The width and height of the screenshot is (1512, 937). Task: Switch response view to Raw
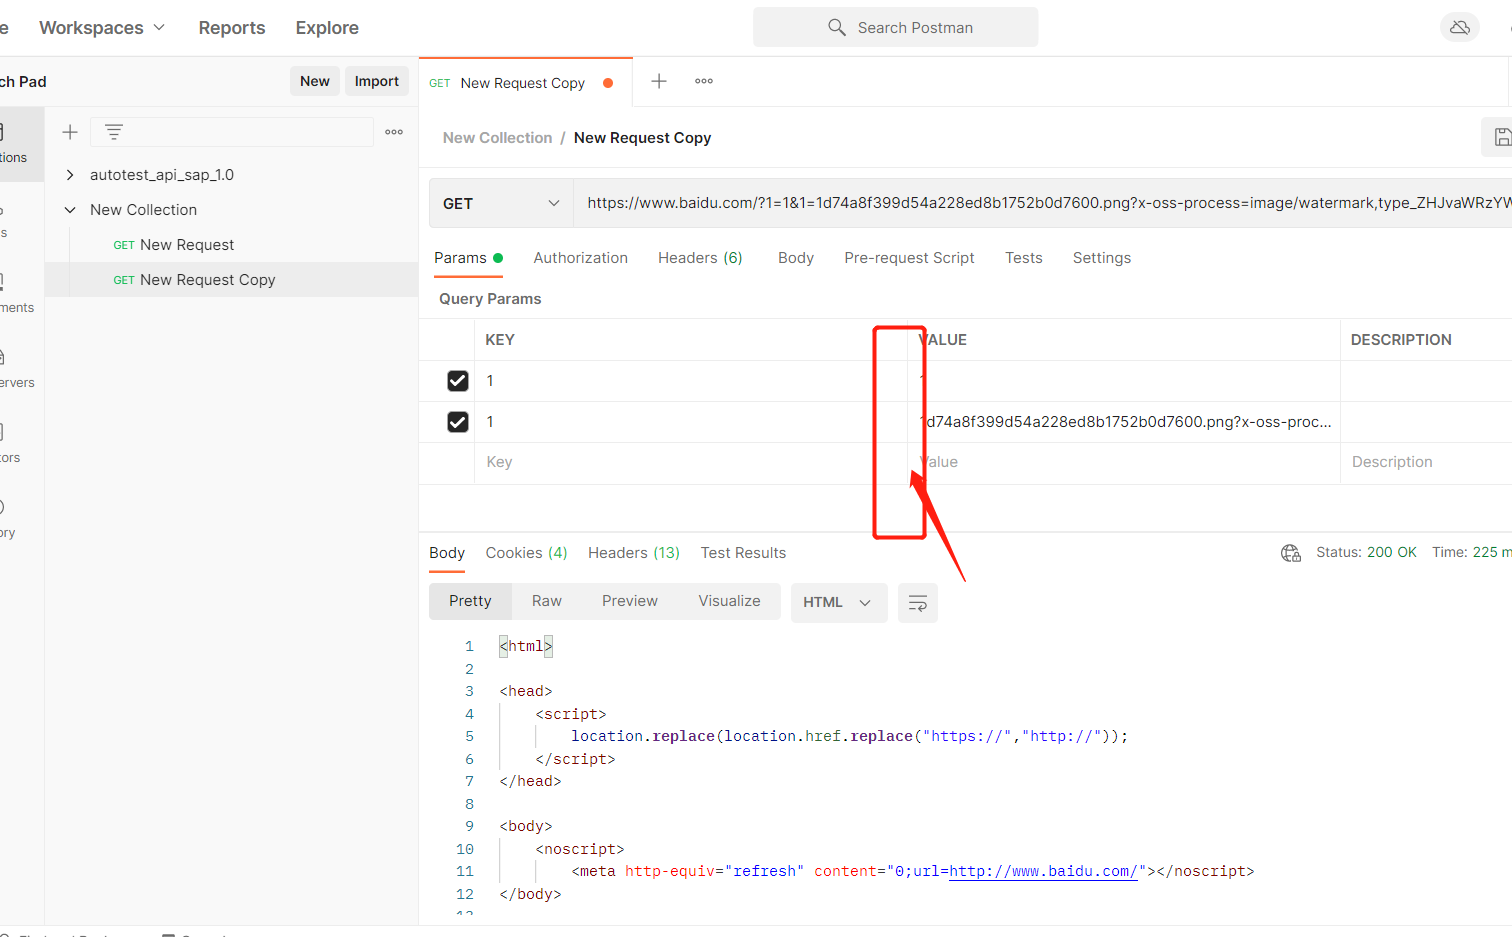(547, 601)
